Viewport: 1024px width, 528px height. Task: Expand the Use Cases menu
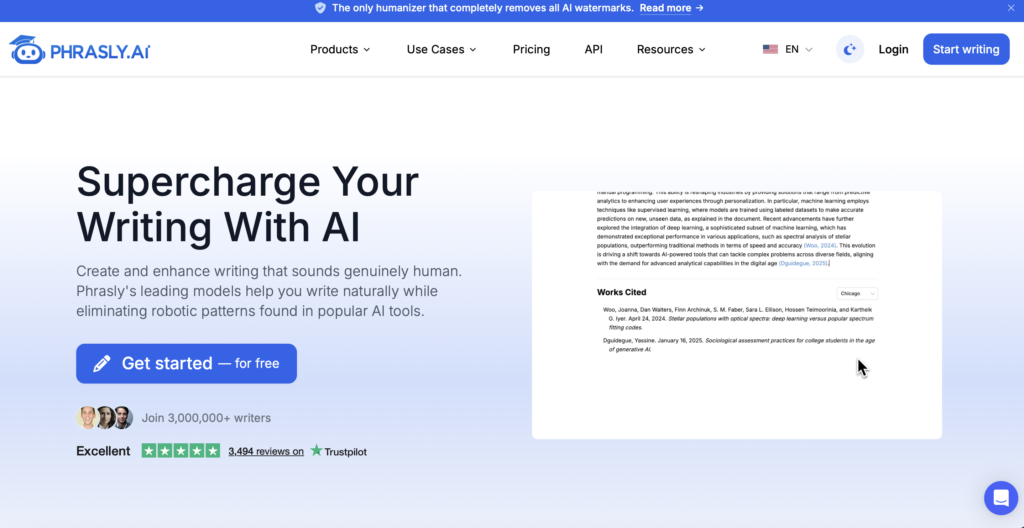tap(441, 50)
